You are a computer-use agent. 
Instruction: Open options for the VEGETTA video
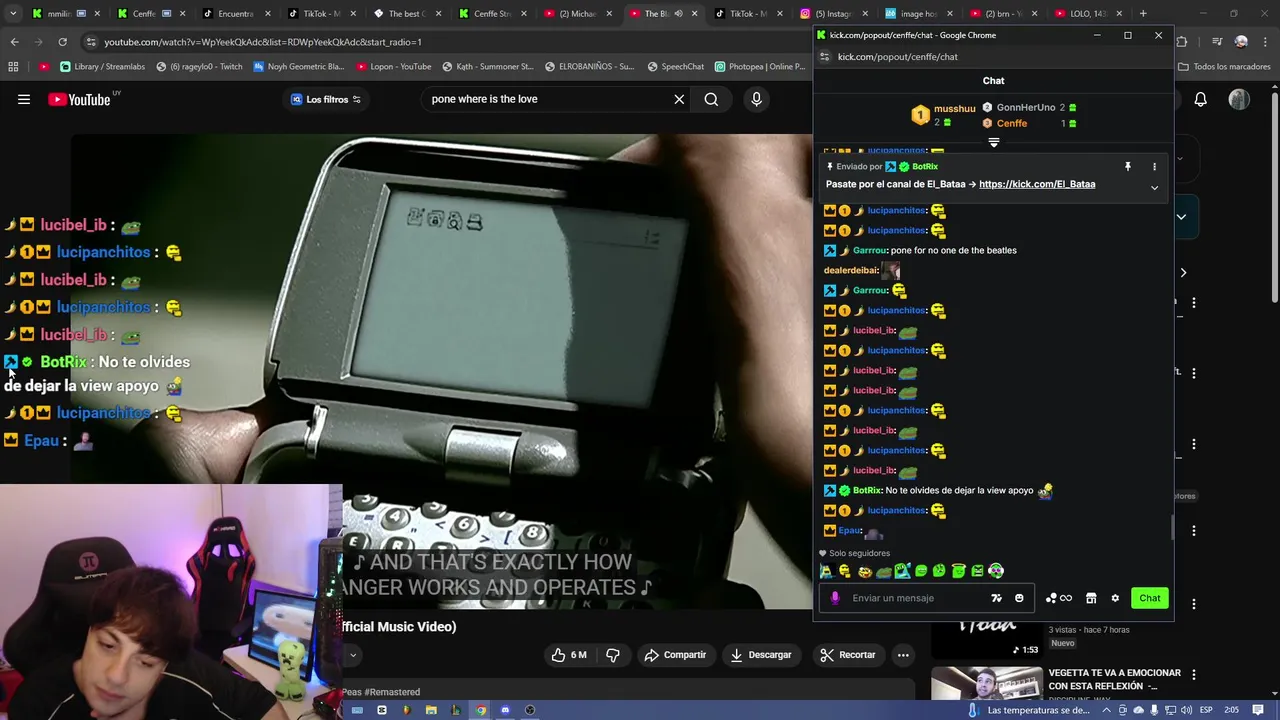click(1193, 675)
